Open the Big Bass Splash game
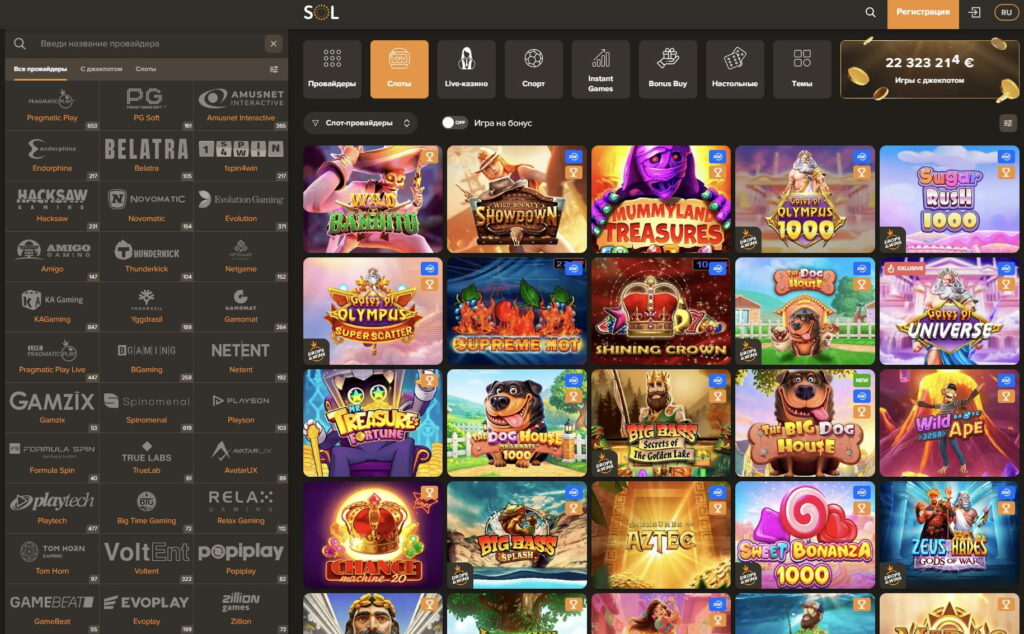This screenshot has width=1024, height=634. [517, 535]
